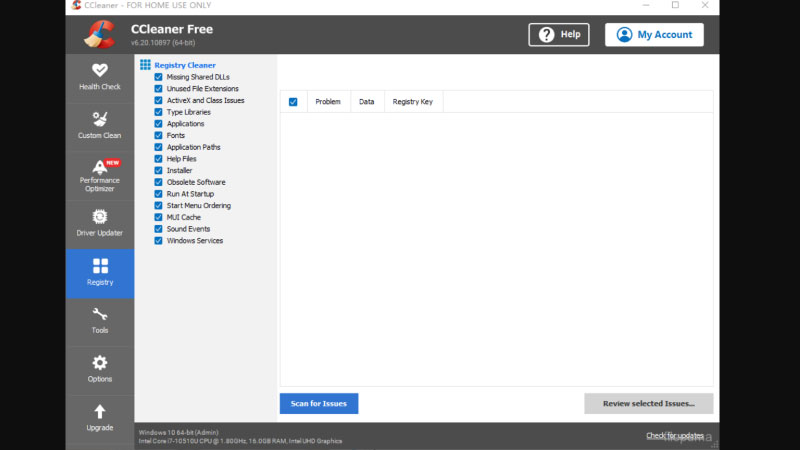Click Review selected Issues button
The image size is (800, 450).
pos(648,404)
